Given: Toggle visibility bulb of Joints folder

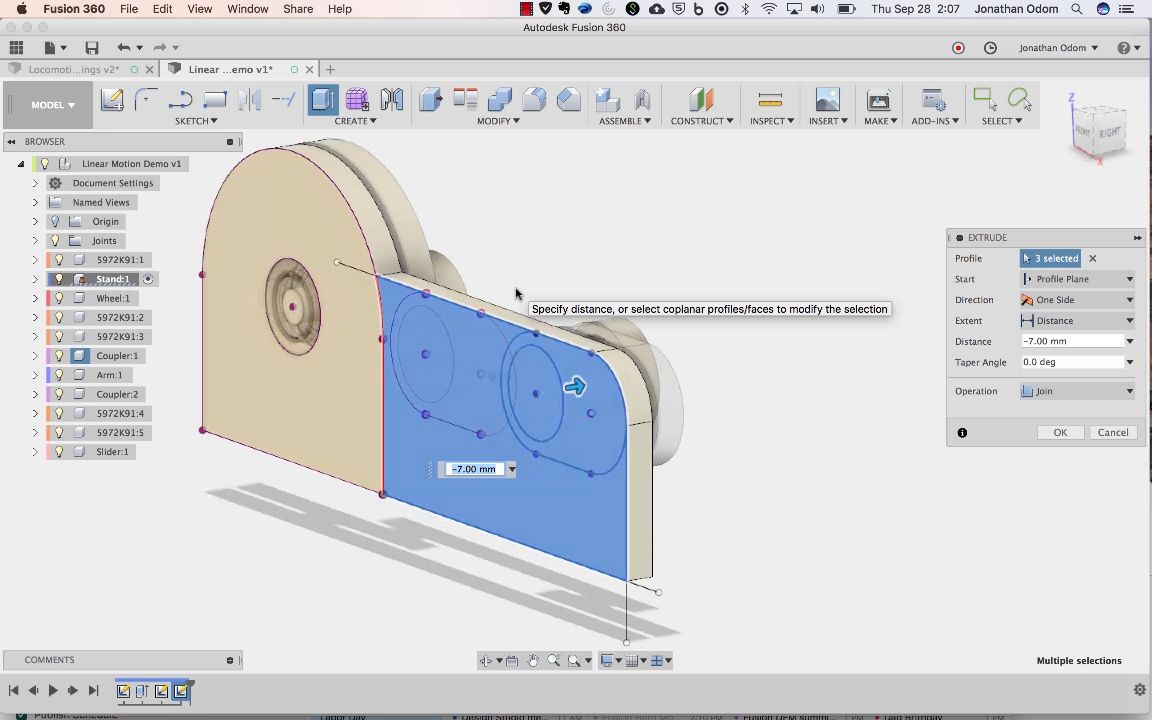Looking at the screenshot, I should [55, 240].
